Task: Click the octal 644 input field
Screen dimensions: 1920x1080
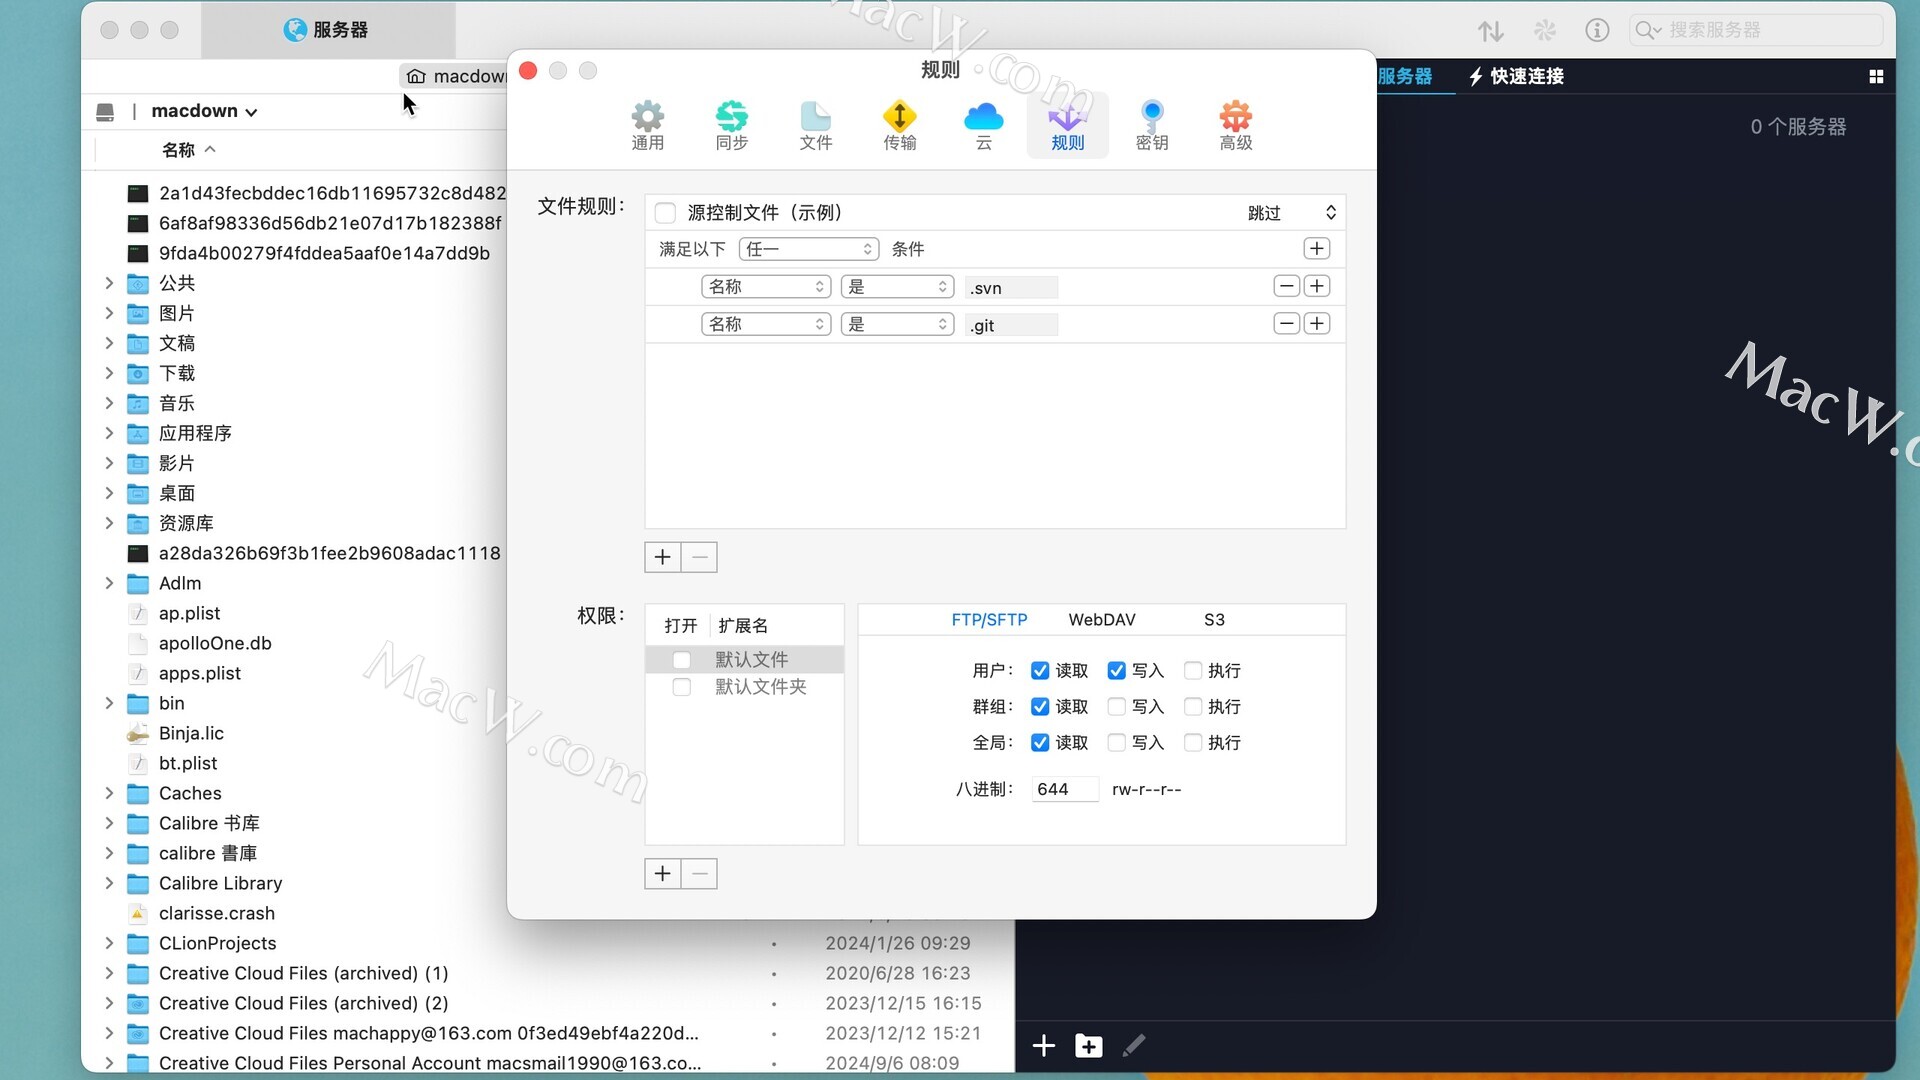Action: (x=1064, y=789)
